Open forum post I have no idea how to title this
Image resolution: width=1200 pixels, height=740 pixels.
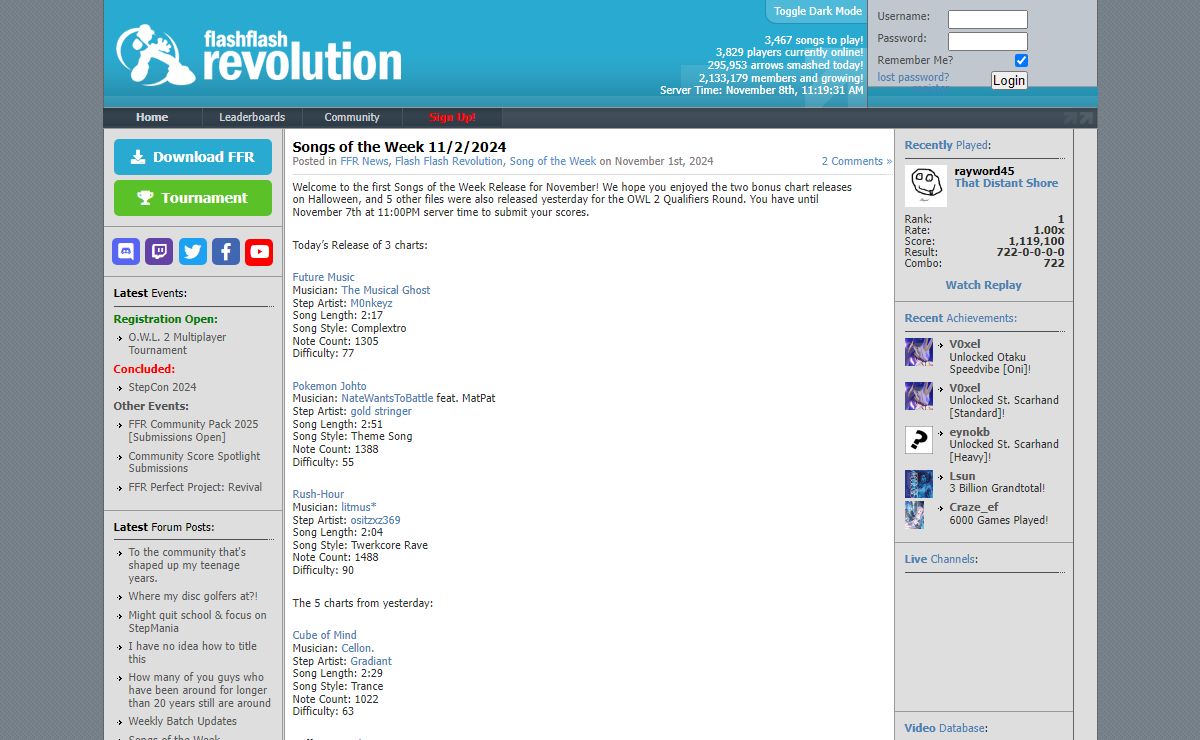click(x=192, y=653)
